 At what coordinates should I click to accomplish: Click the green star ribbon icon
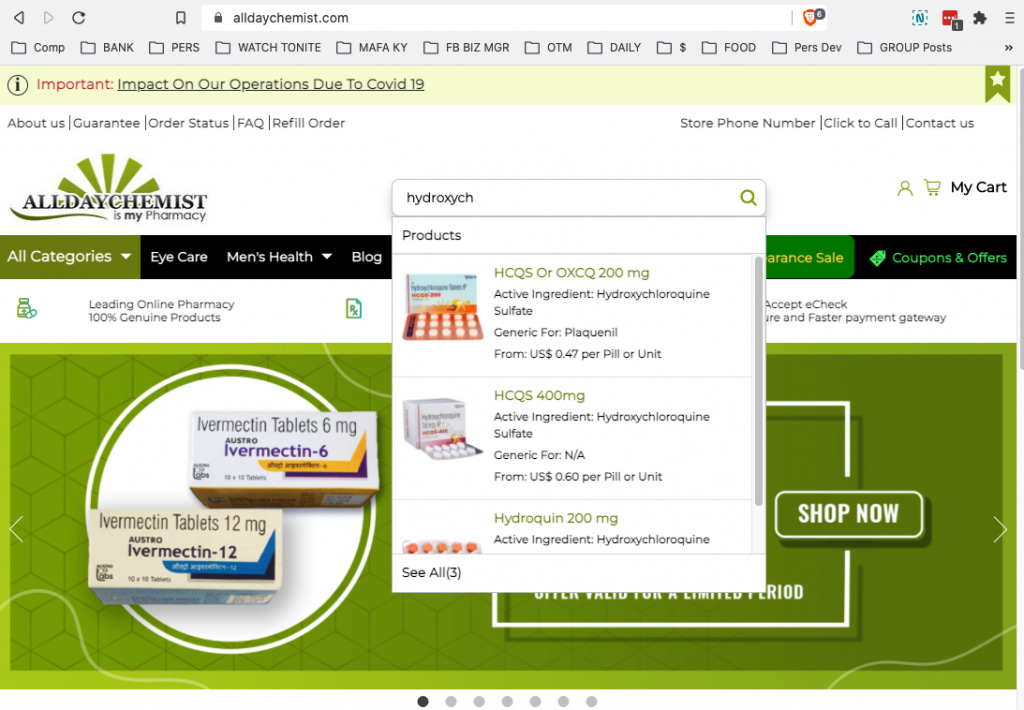(997, 83)
